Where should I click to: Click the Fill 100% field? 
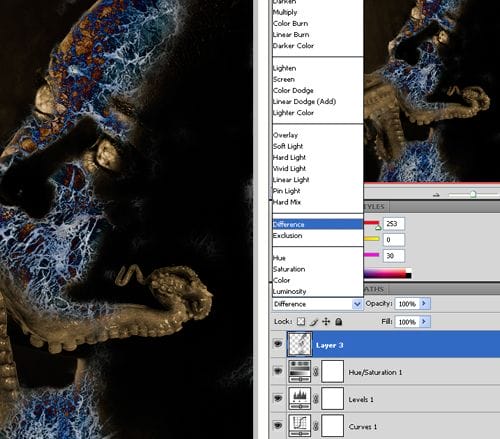407,322
